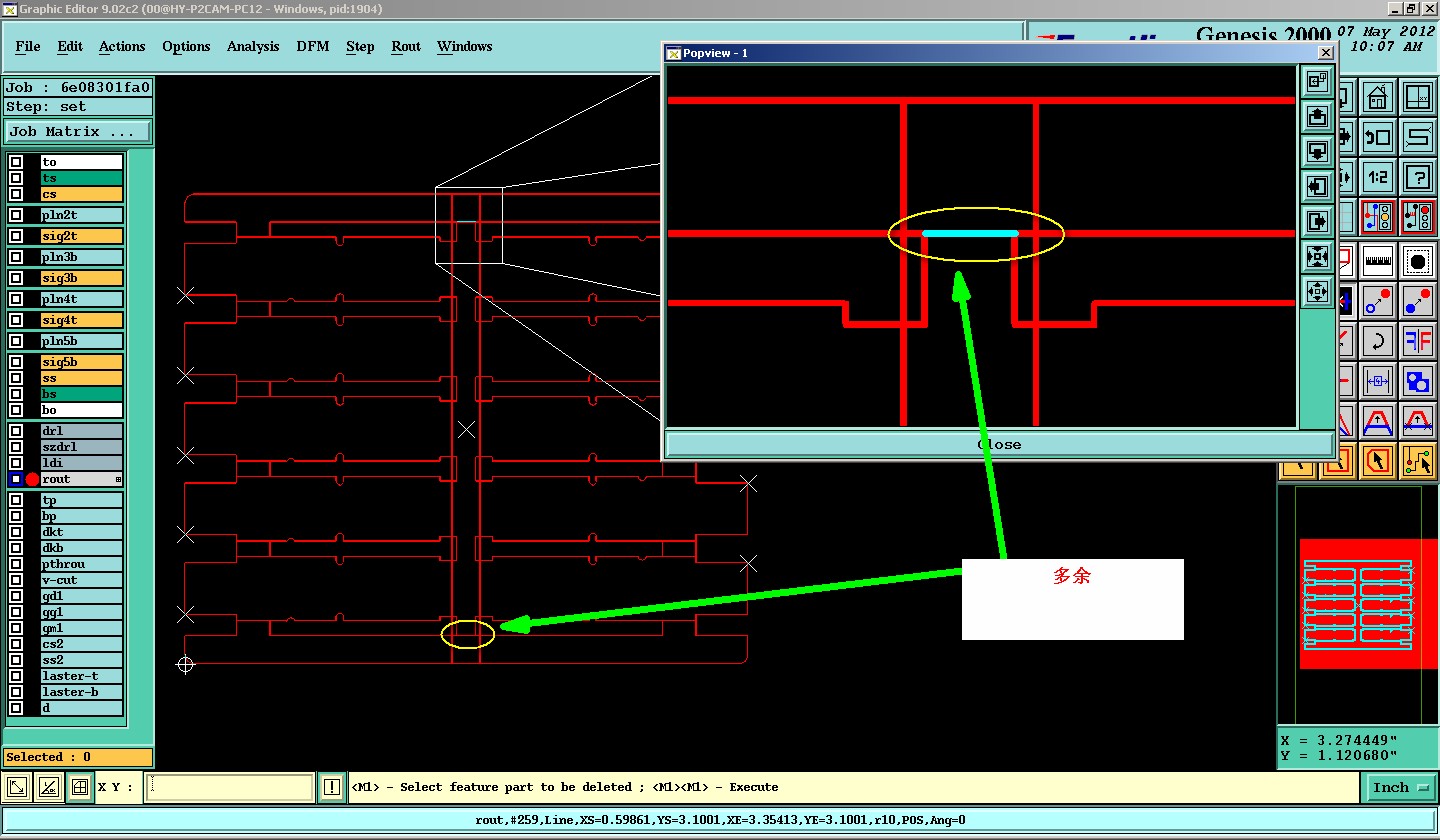Click Popview zoom-in converge arrows icon
Image resolution: width=1440 pixels, height=840 pixels.
1317,257
